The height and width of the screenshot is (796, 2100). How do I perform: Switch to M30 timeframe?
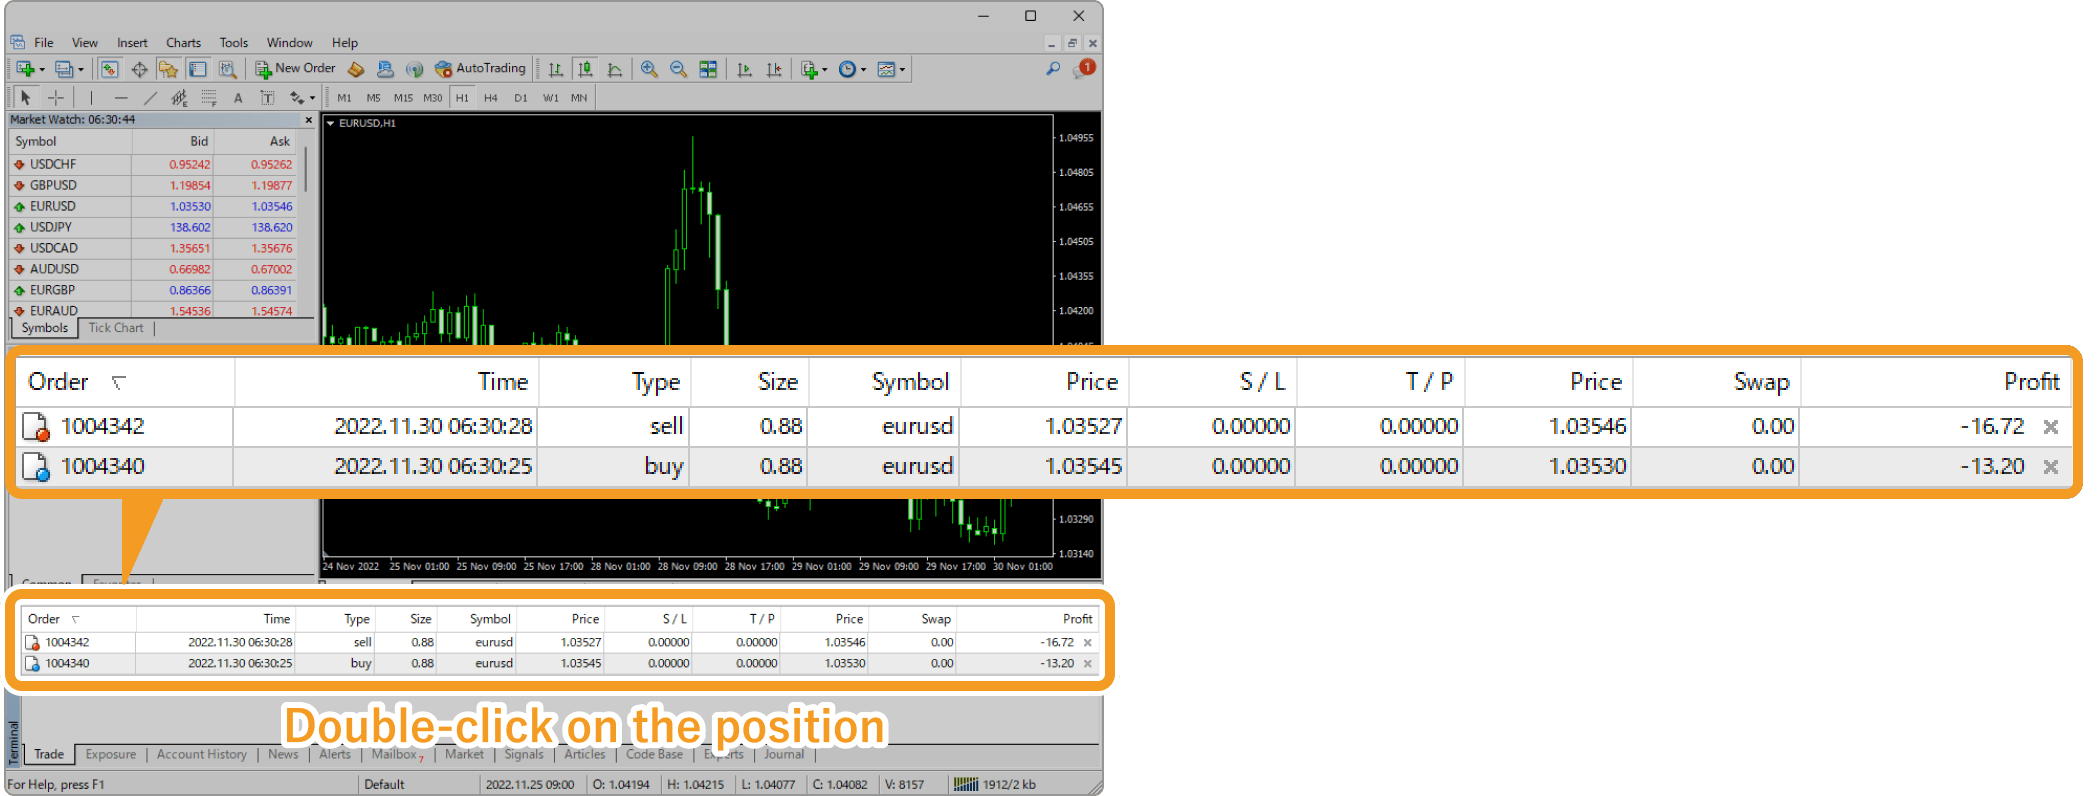pos(433,98)
